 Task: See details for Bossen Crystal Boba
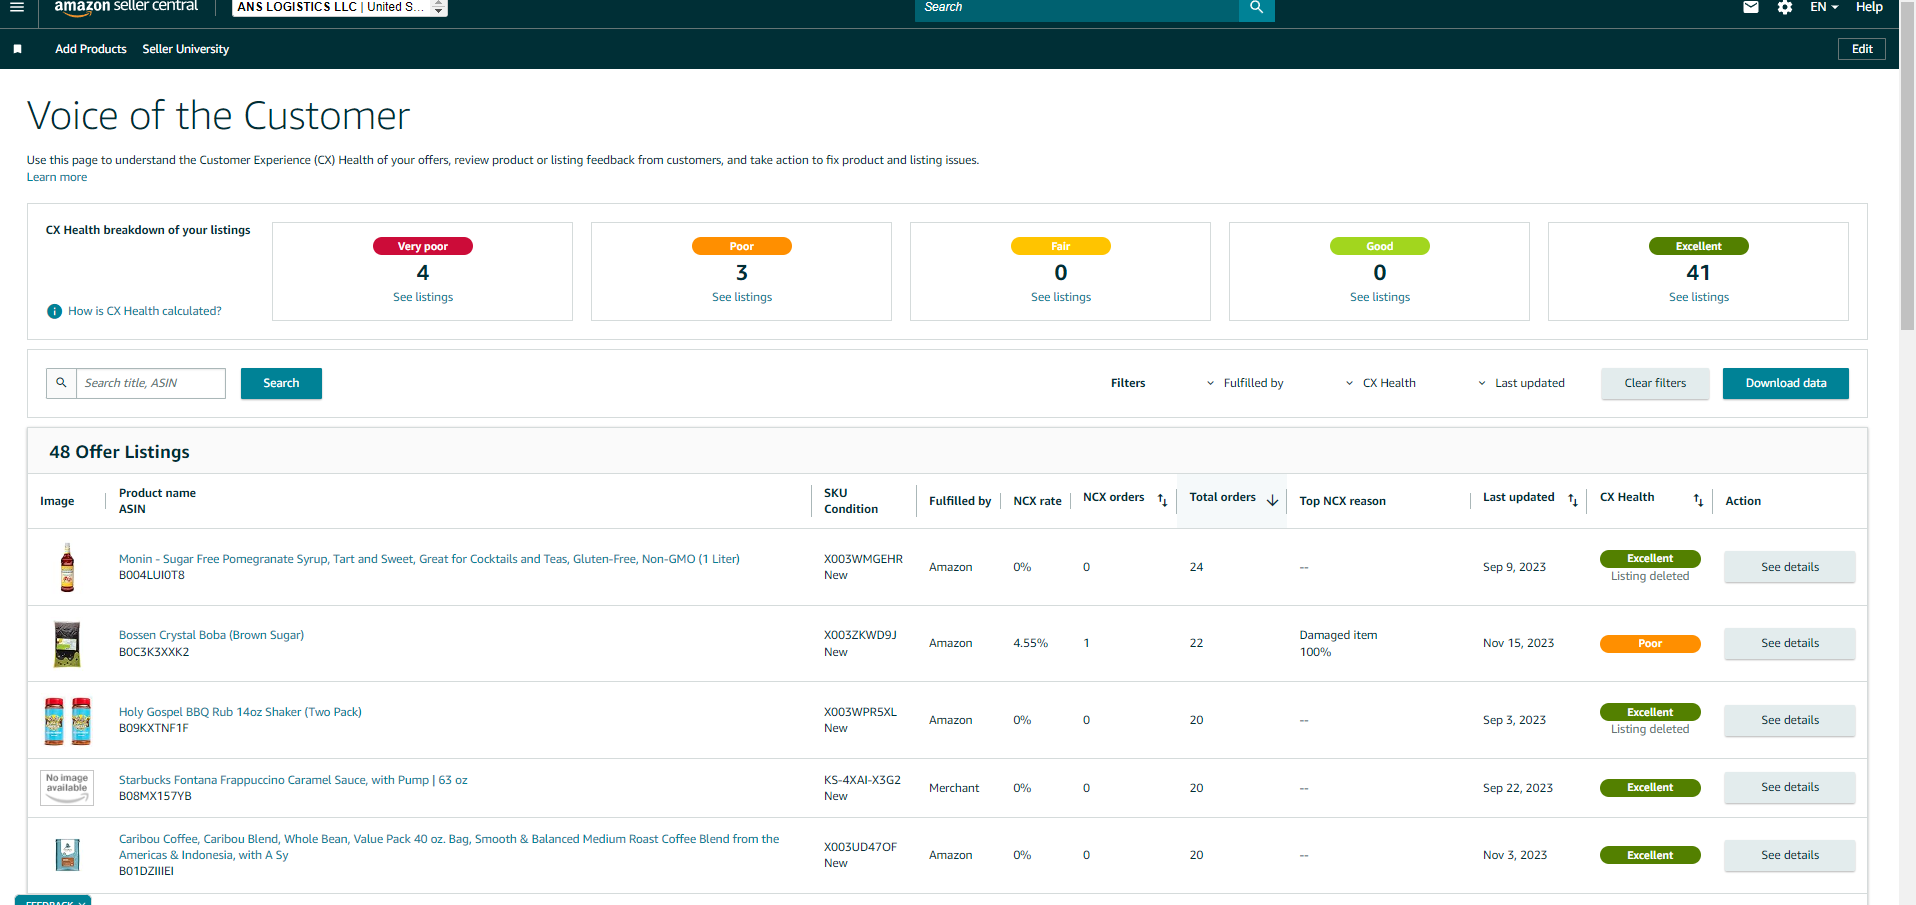[x=1790, y=643]
